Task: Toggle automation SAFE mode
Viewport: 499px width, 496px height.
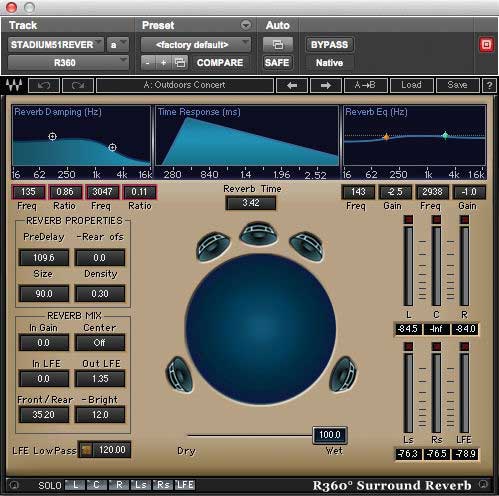Action: point(277,63)
